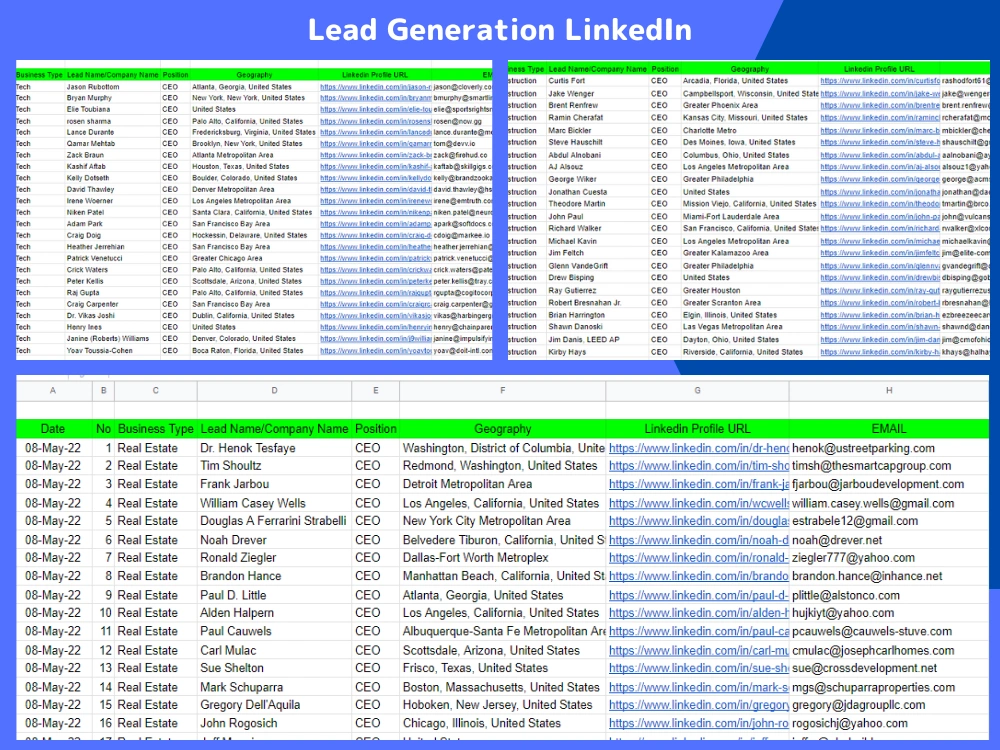Open Curtis Fort's LinkedIn link in Construction sheet
This screenshot has width=1000, height=750.
point(879,81)
